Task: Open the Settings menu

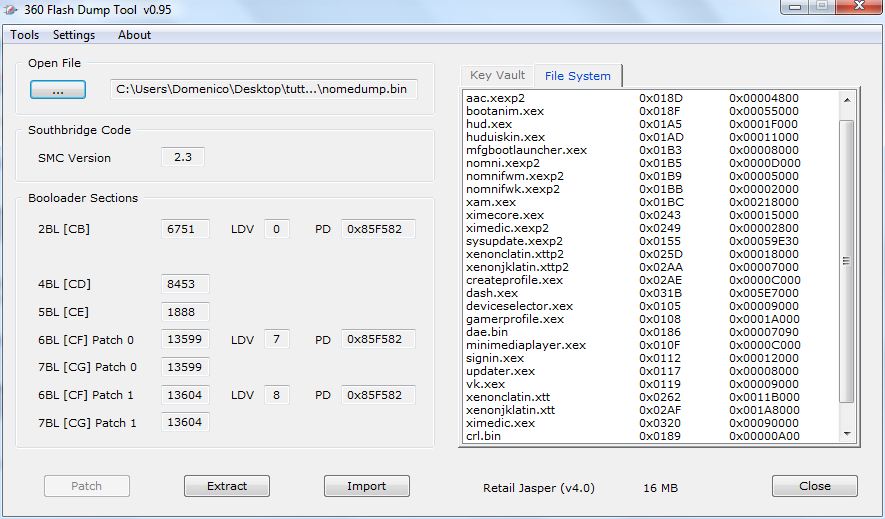Action: point(74,35)
